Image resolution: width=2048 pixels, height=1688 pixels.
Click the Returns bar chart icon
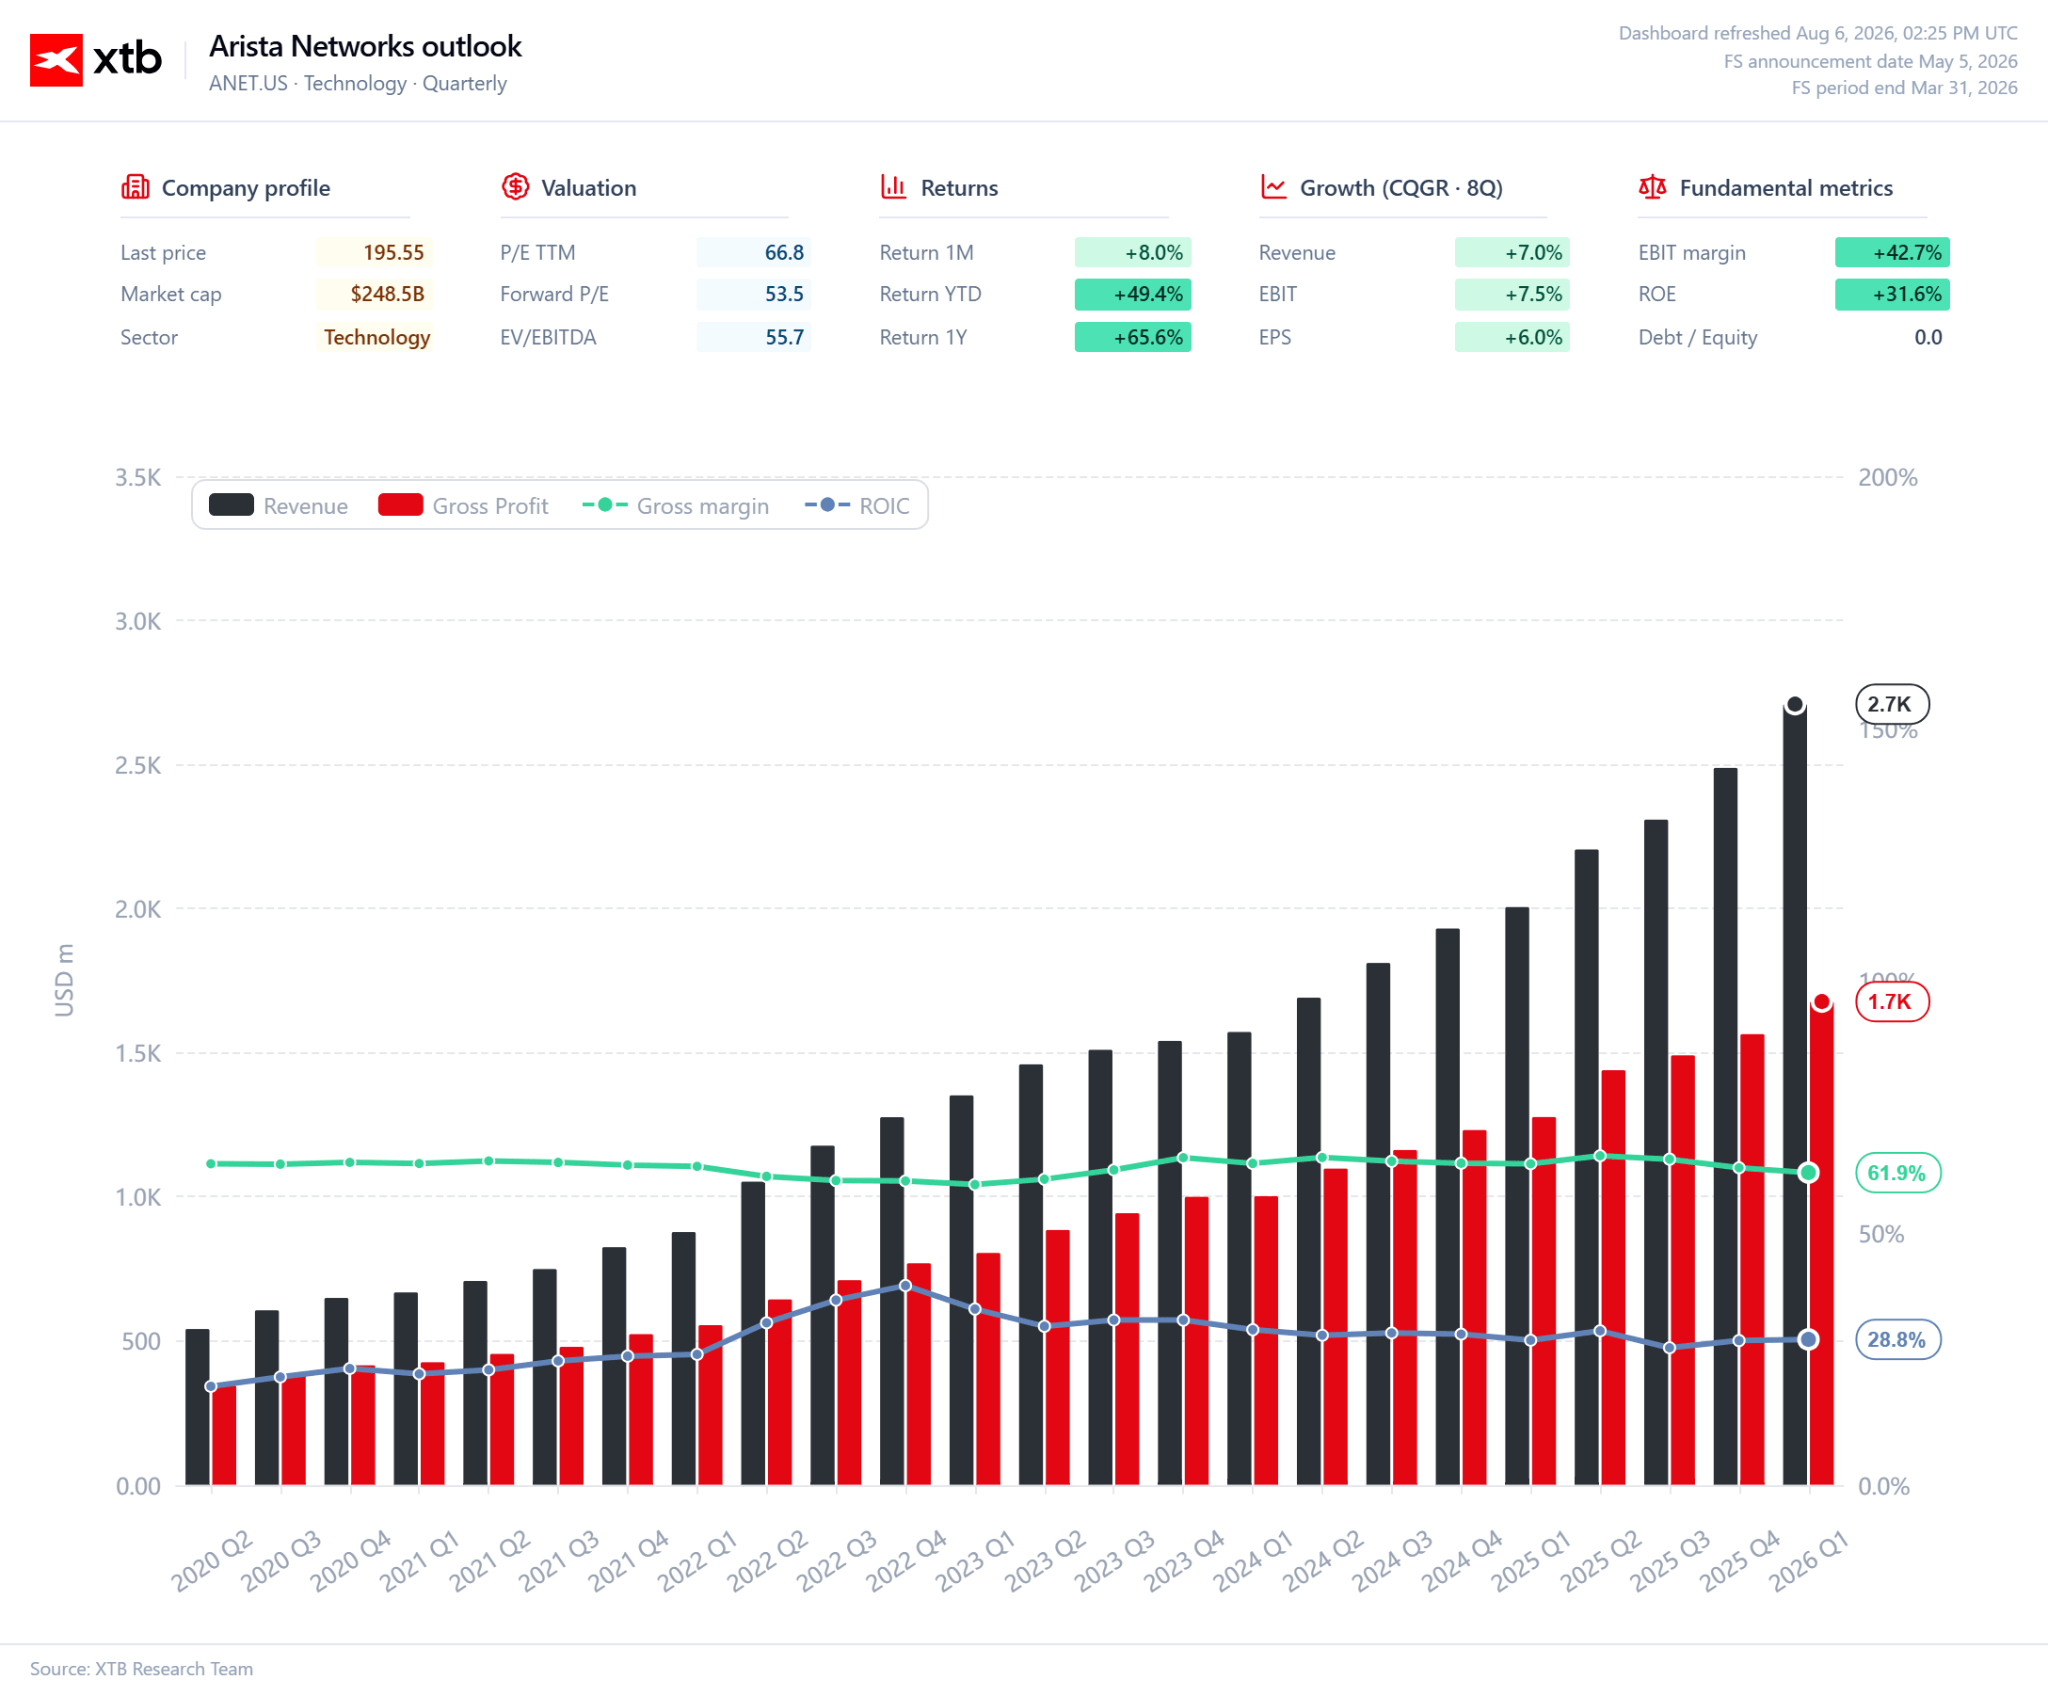(893, 187)
